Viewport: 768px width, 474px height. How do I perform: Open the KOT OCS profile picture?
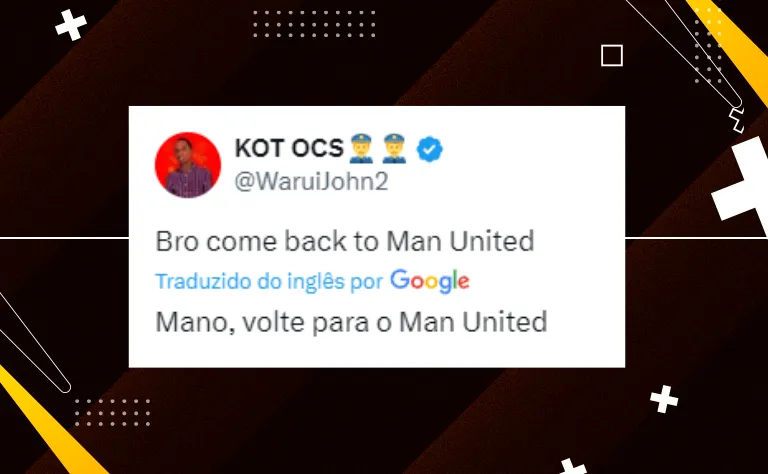188,165
